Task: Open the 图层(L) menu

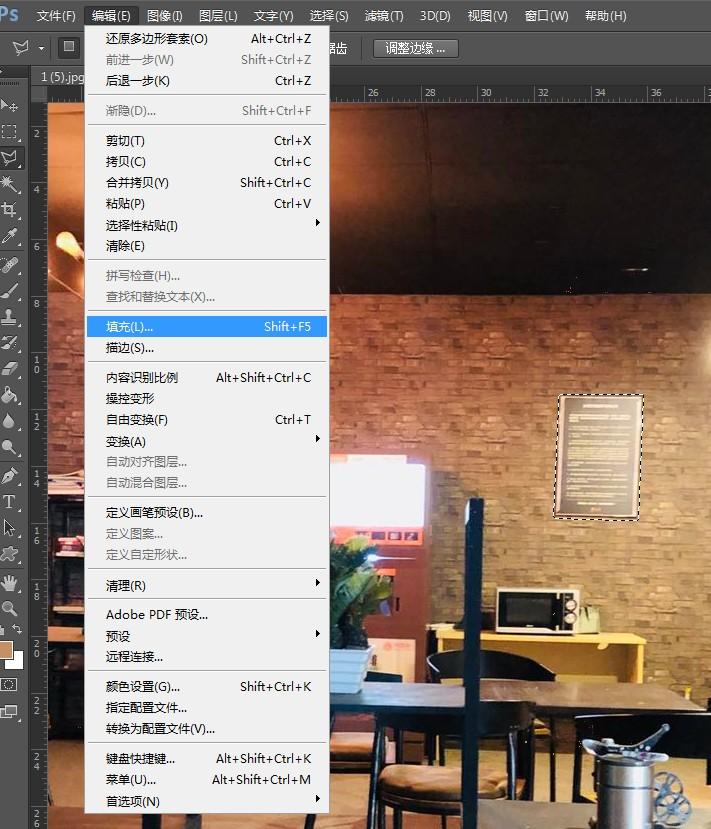Action: (218, 16)
